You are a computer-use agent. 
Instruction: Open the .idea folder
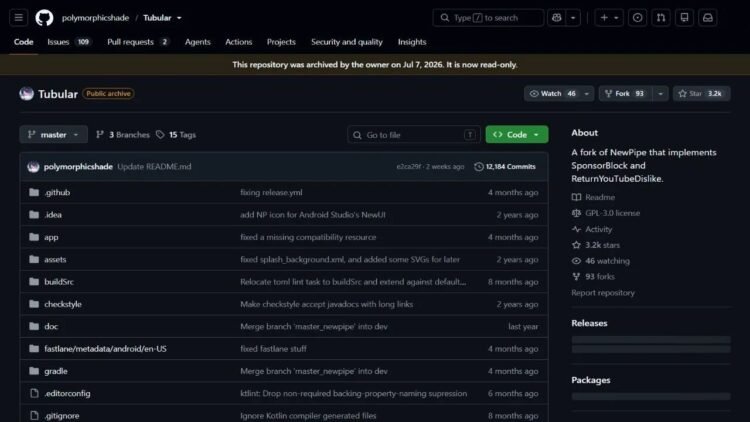(53, 215)
